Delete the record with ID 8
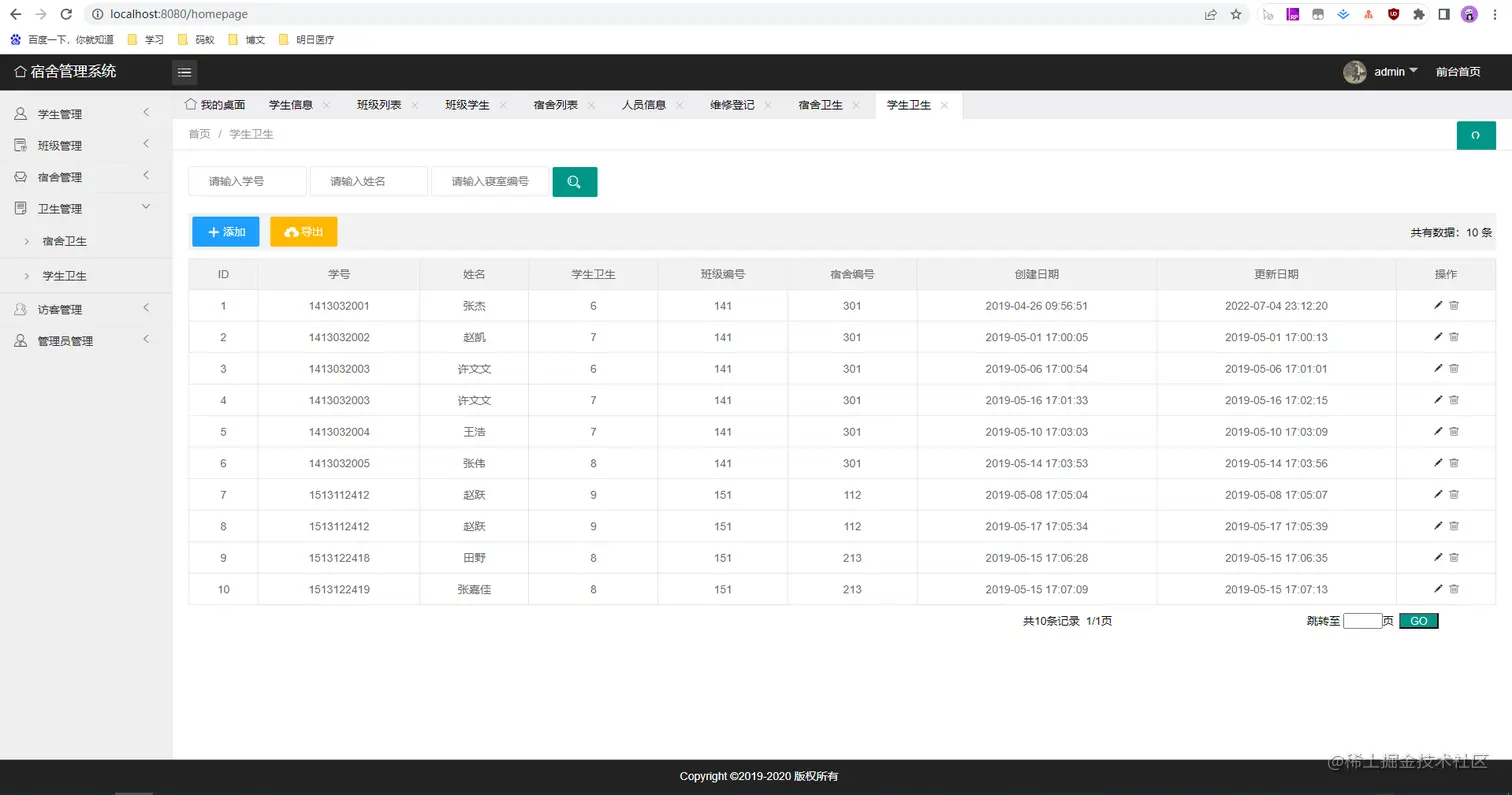Viewport: 1512px width, 795px height. click(1454, 526)
